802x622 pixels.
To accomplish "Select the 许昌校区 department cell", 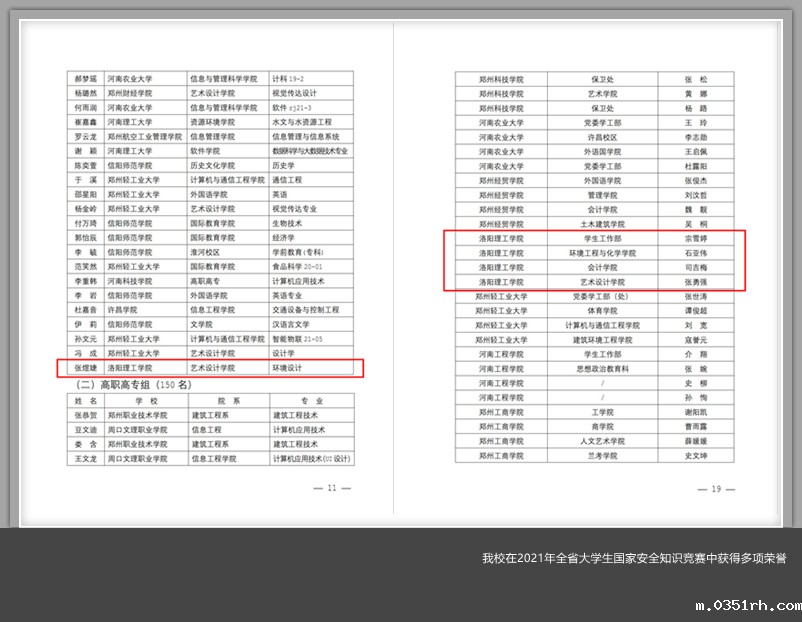I will coord(601,137).
